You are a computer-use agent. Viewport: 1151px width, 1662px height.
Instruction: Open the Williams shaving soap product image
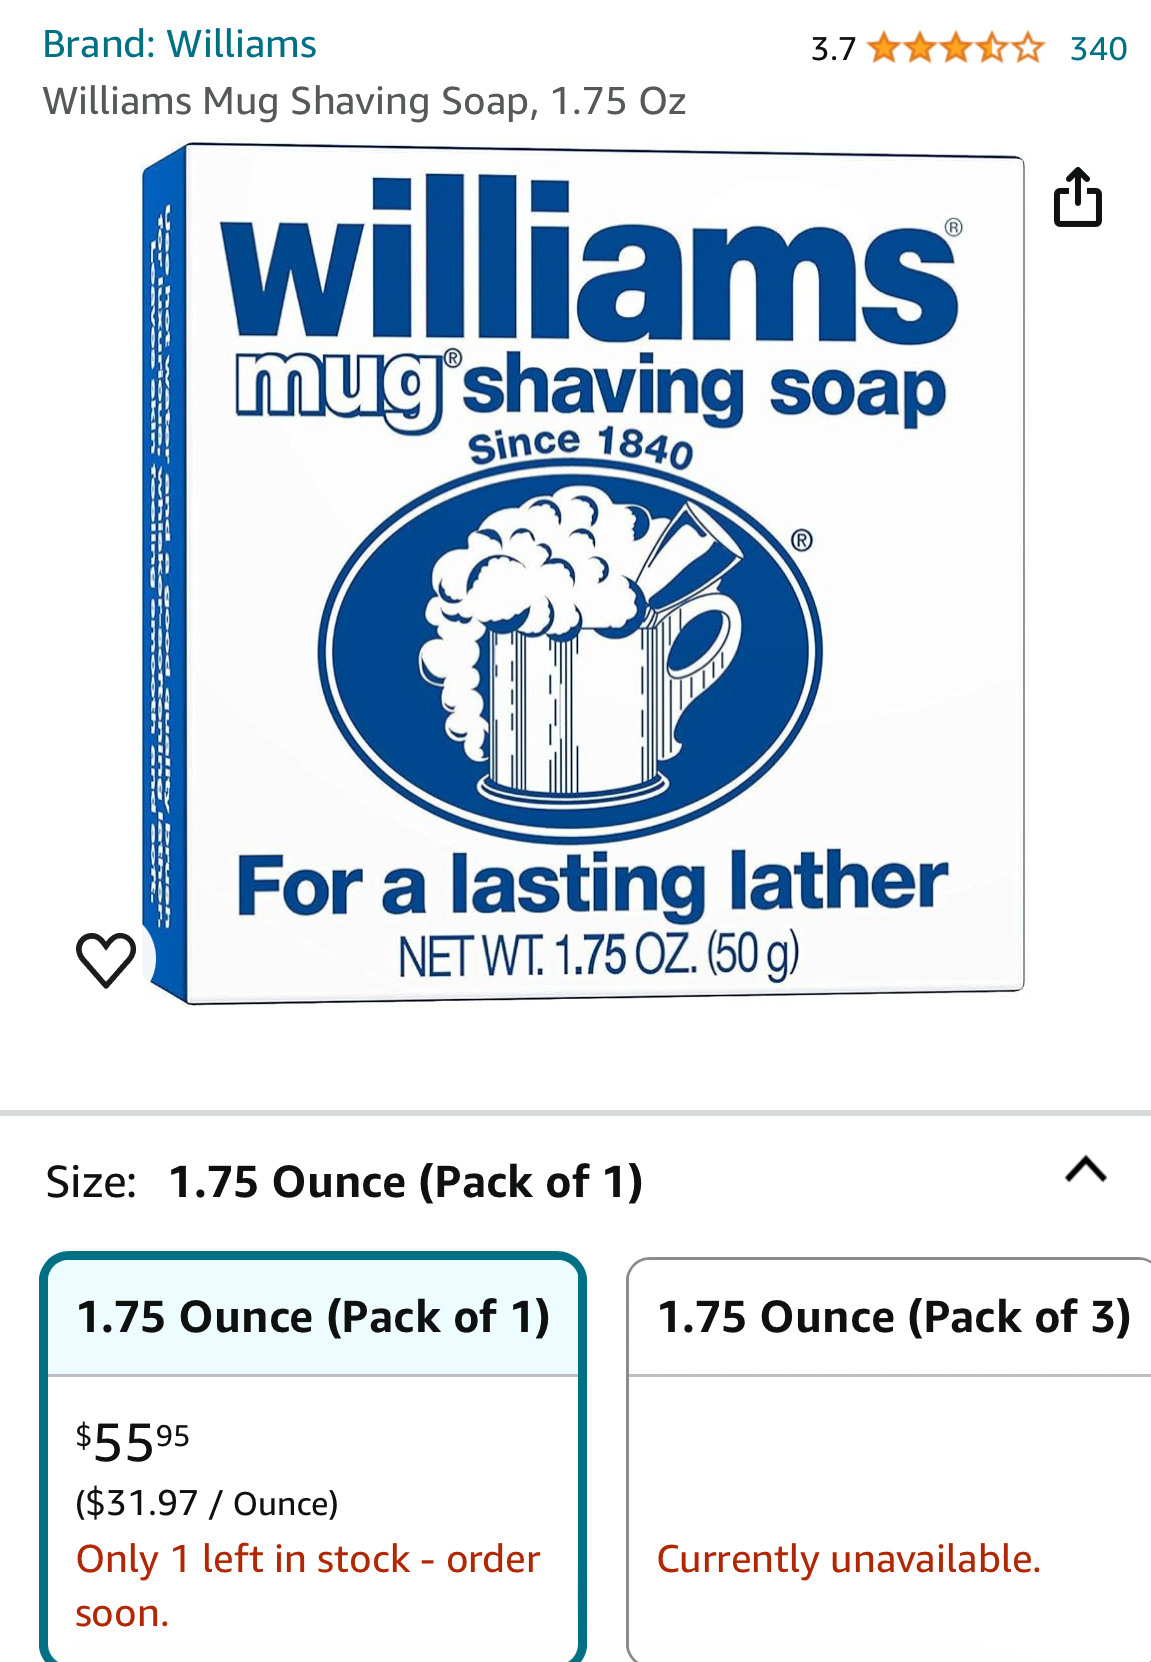pyautogui.click(x=583, y=575)
